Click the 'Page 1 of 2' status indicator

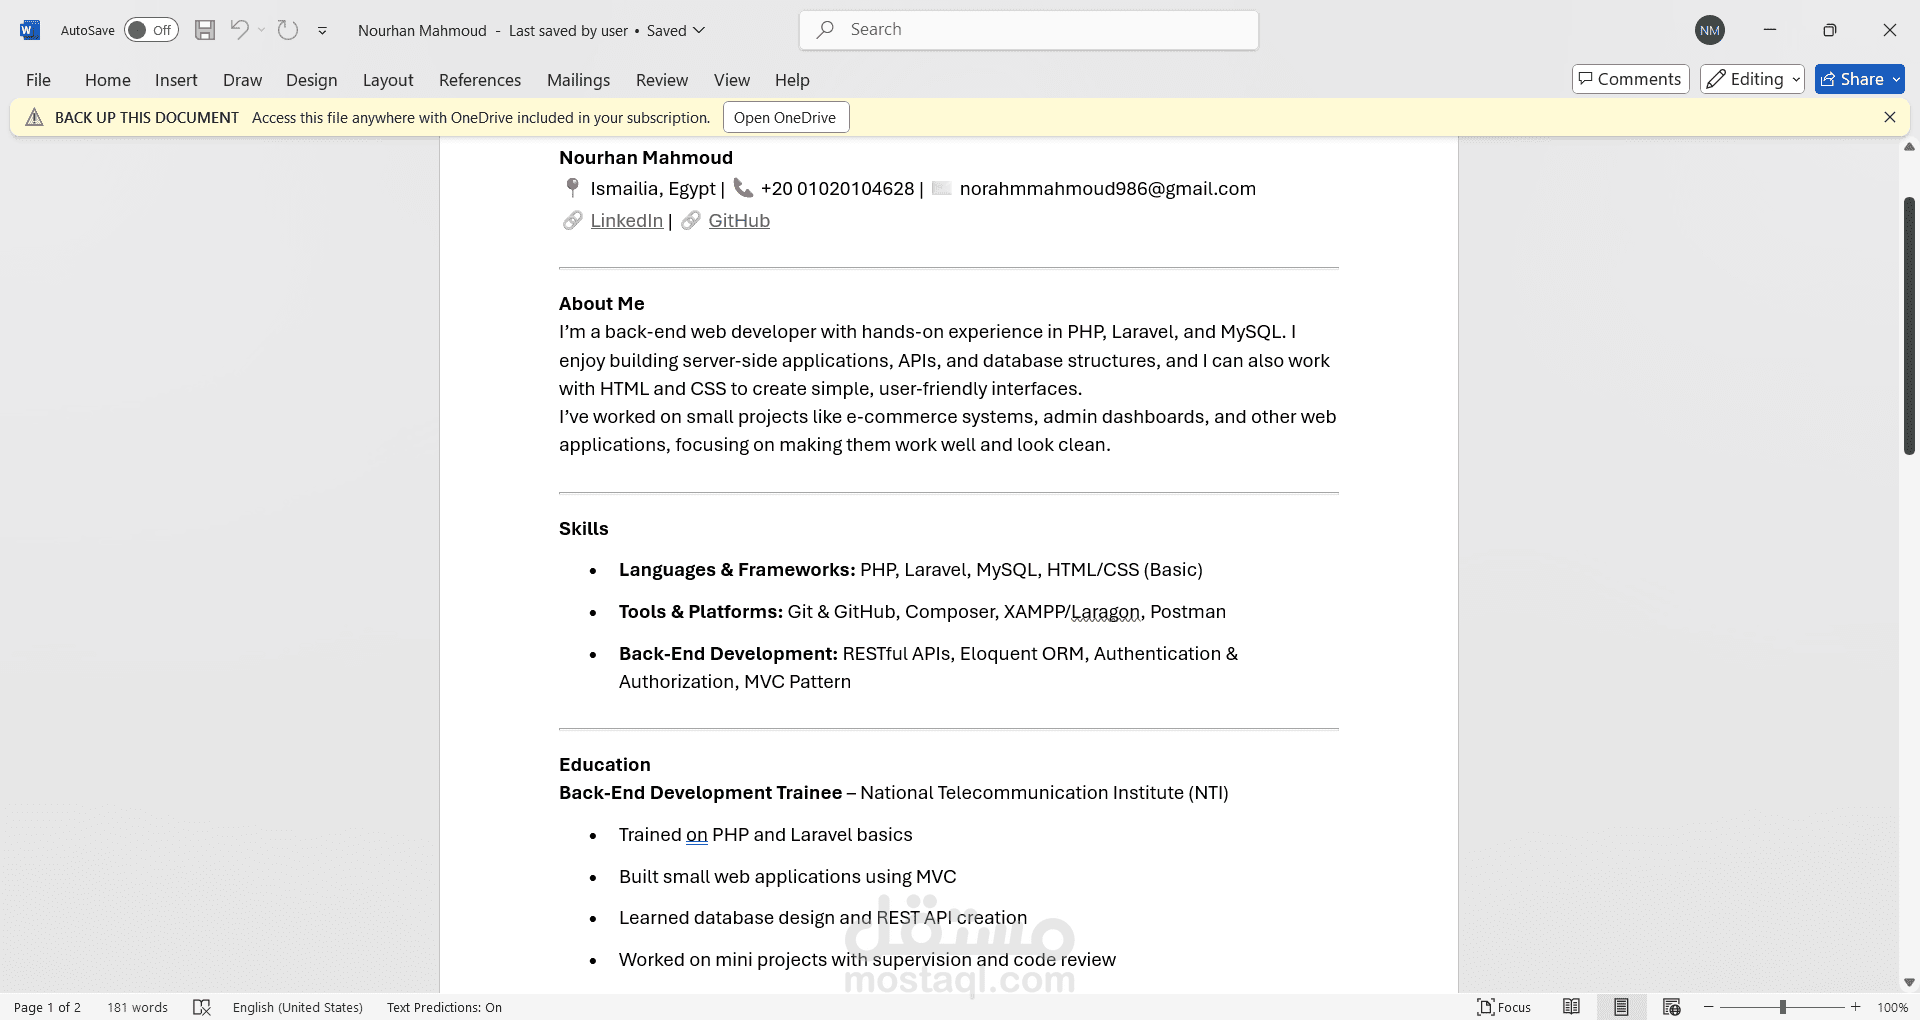tap(47, 1007)
